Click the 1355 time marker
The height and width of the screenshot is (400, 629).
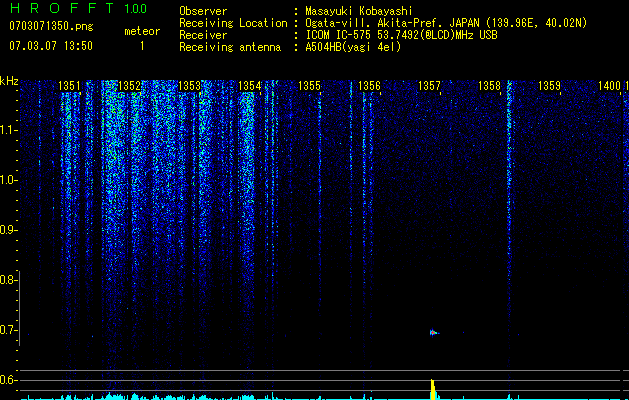tap(309, 86)
